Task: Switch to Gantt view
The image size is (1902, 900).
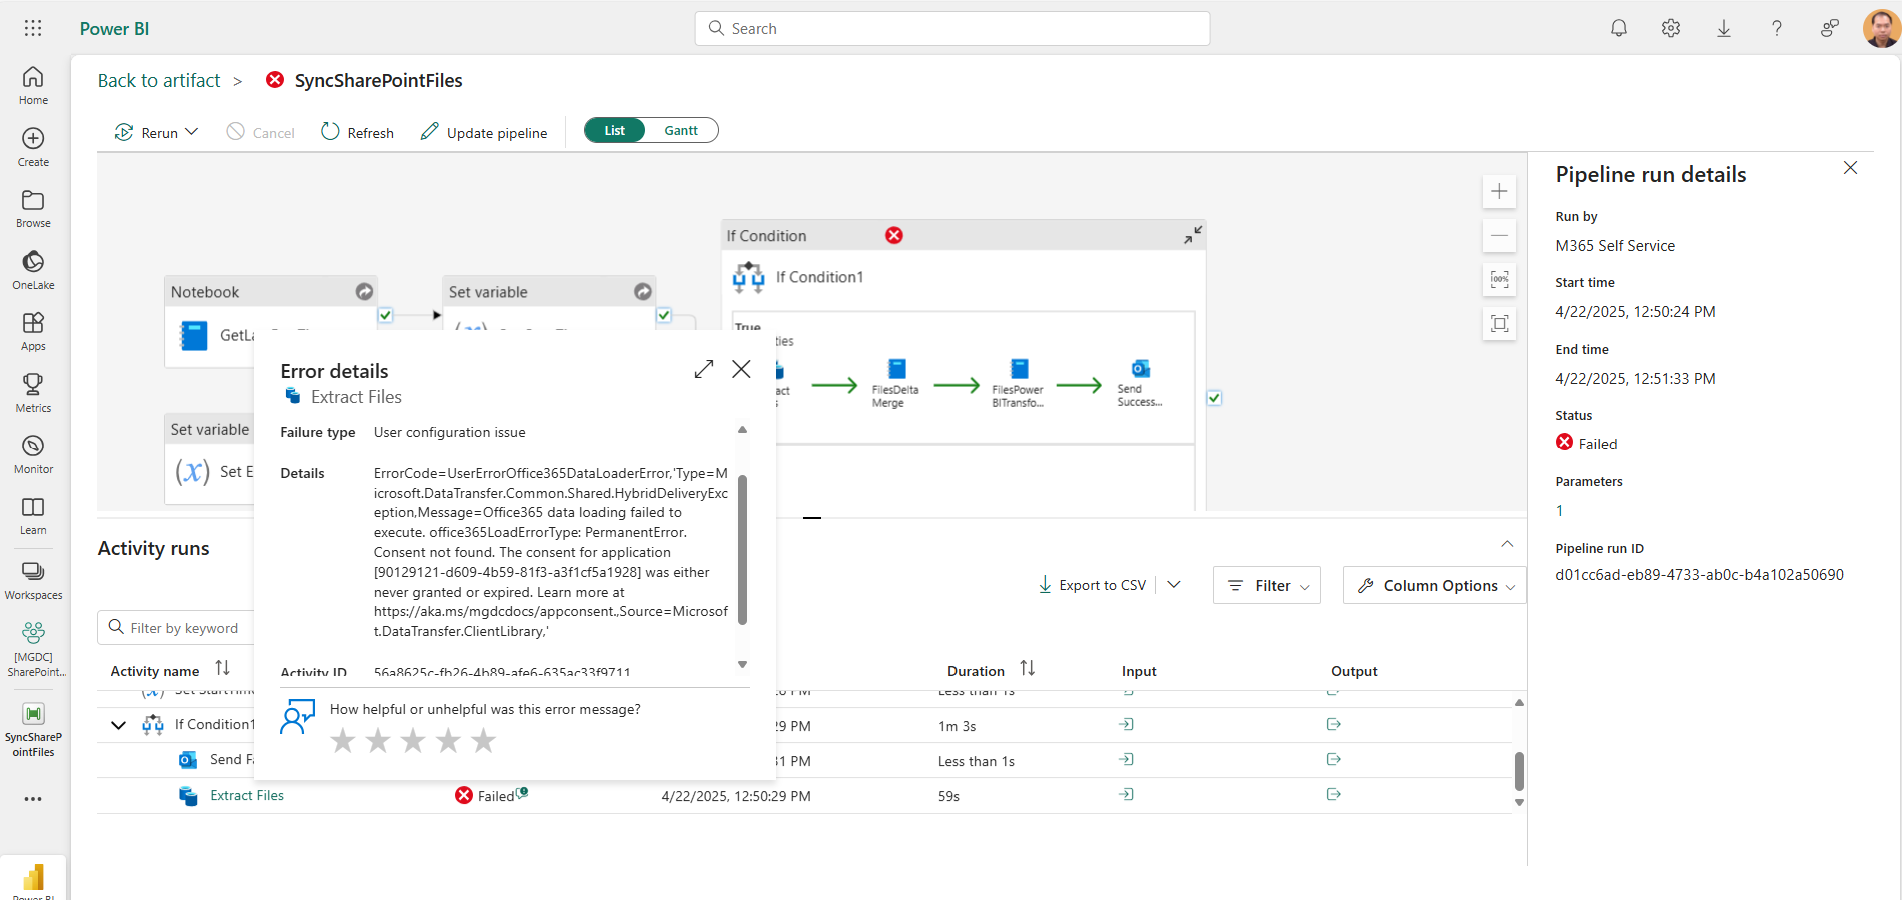Action: 681,131
